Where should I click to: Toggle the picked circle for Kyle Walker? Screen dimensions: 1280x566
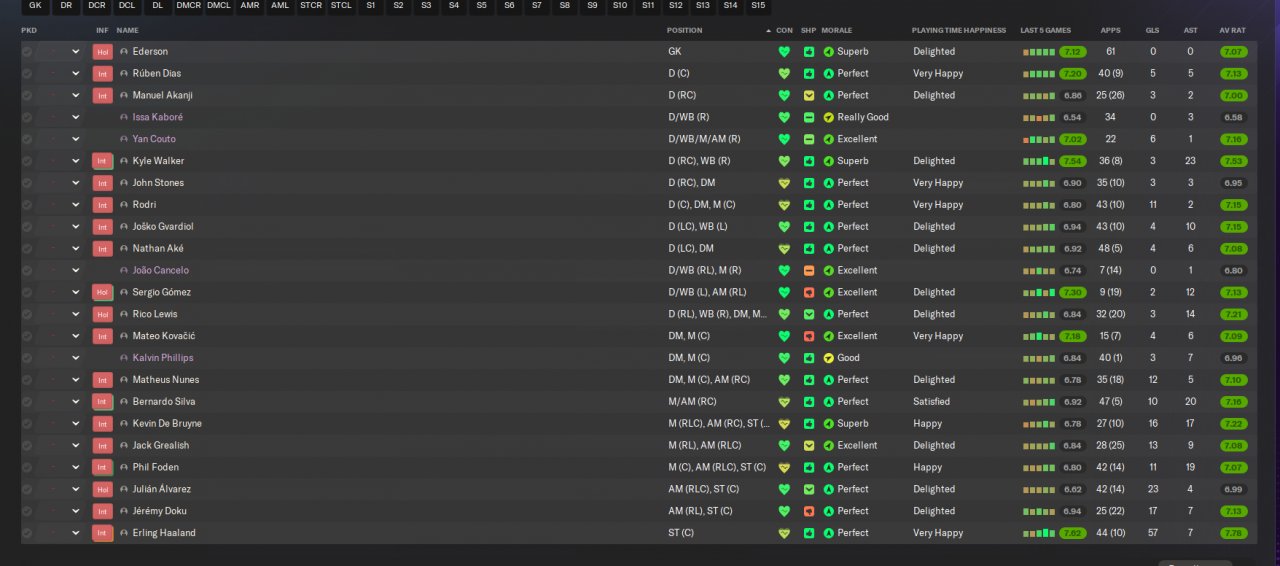point(27,161)
